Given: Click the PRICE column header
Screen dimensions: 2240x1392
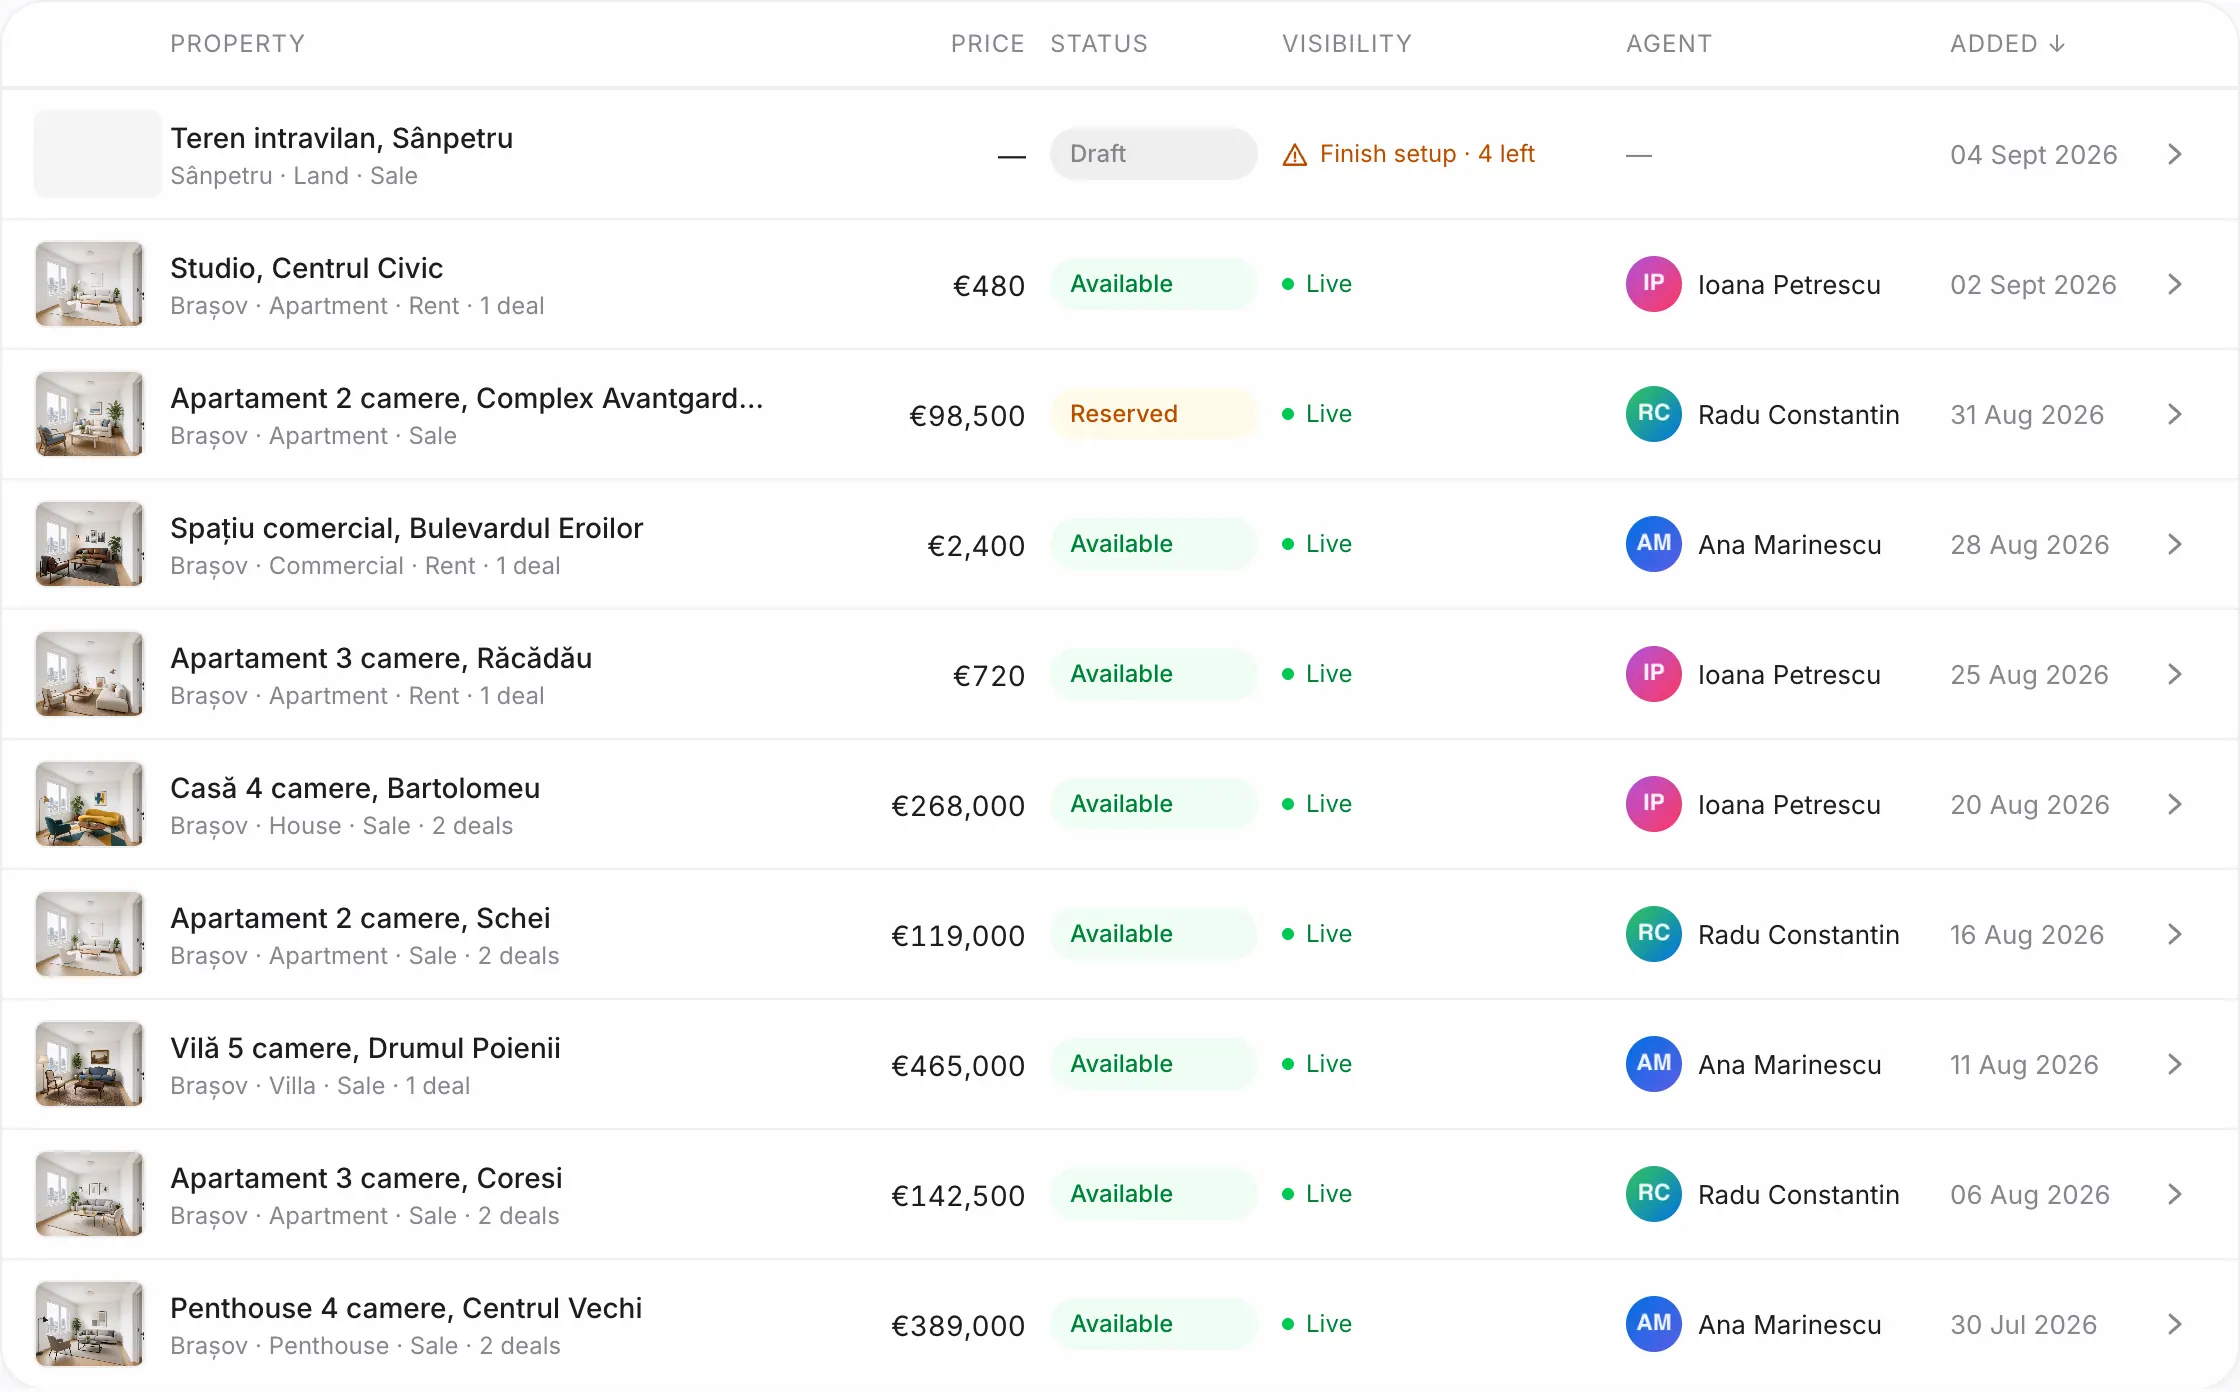Looking at the screenshot, I should pos(987,44).
